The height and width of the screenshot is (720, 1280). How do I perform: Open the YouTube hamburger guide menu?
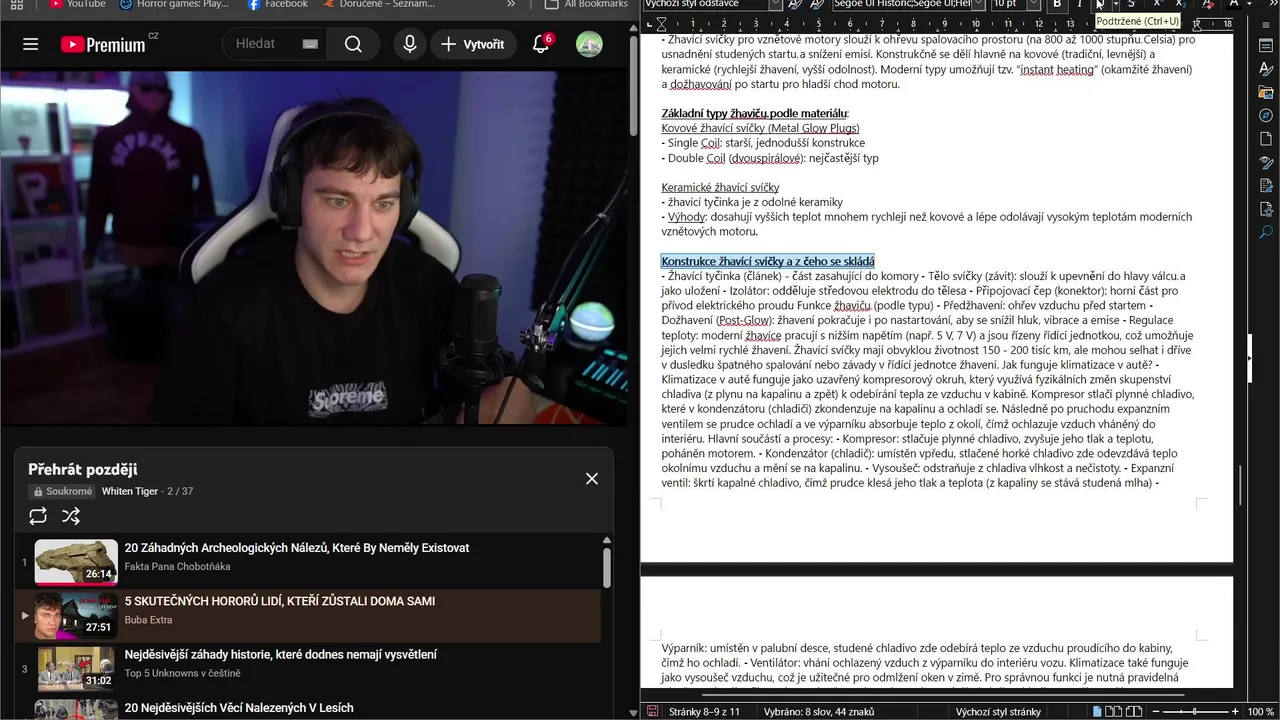click(x=30, y=44)
